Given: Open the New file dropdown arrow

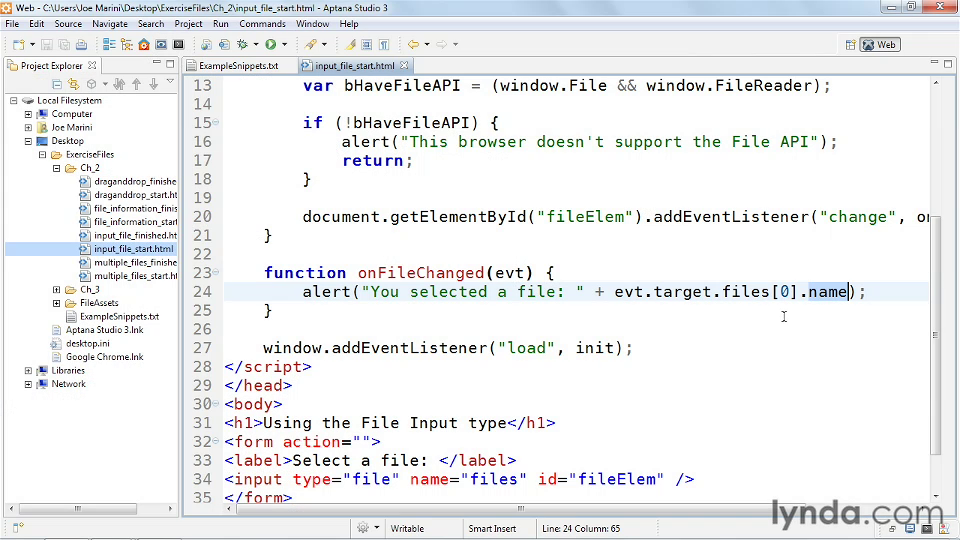Looking at the screenshot, I should coord(32,45).
